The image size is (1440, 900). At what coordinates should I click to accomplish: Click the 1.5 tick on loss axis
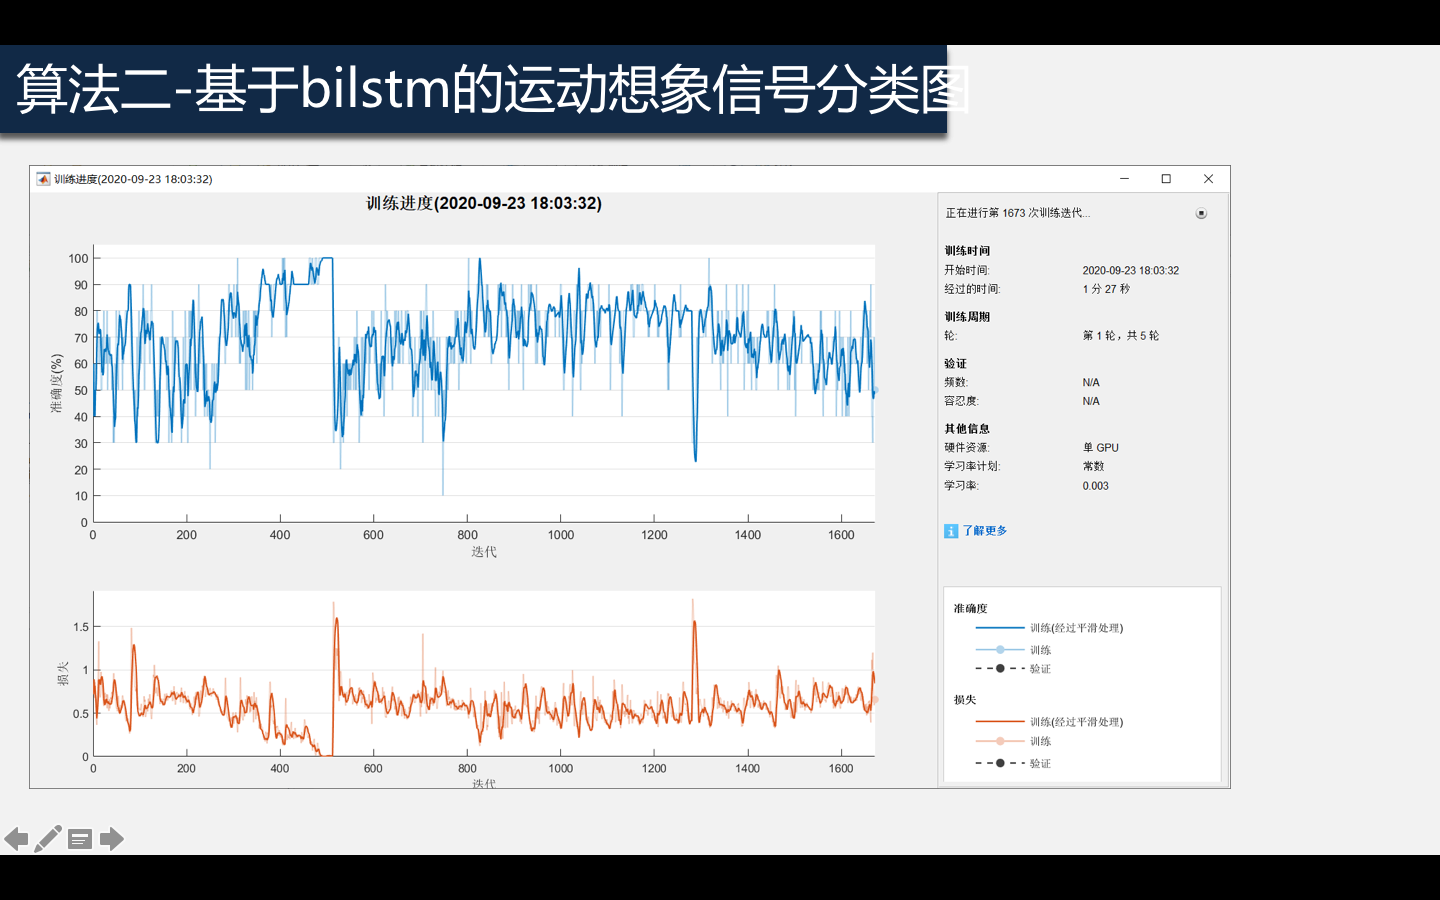tap(81, 627)
